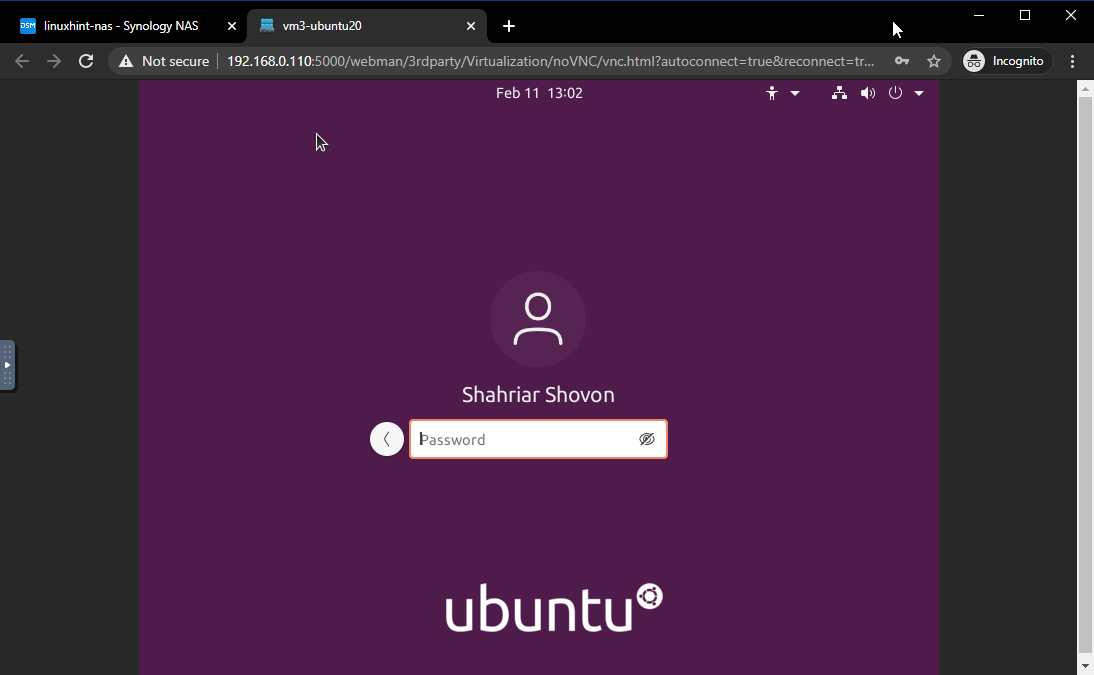Viewport: 1094px width, 675px height.
Task: Close the vm3-ubuntu20 tab
Action: (471, 26)
